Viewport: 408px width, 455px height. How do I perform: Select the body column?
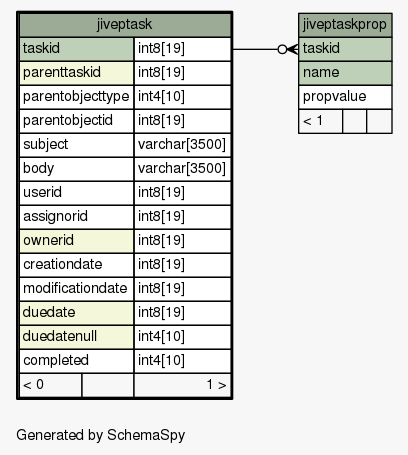coord(77,169)
